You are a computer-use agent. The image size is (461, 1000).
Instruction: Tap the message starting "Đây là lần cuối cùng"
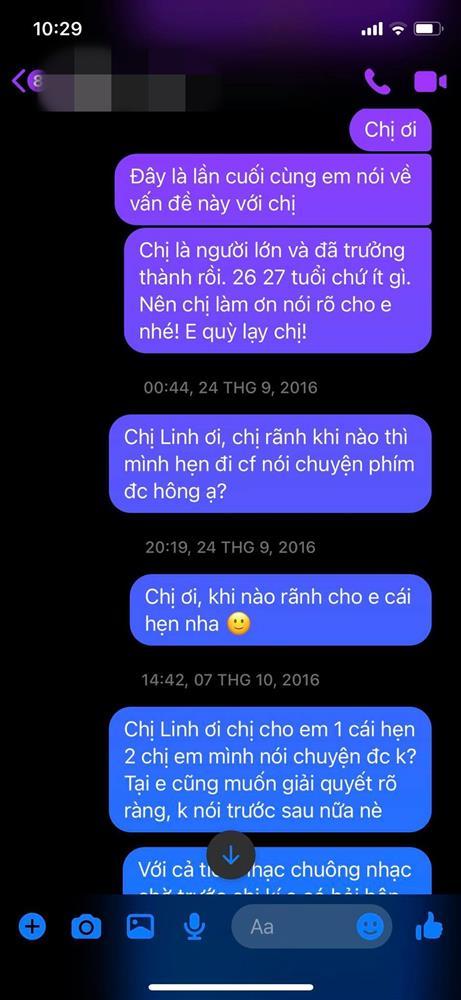pyautogui.click(x=273, y=190)
